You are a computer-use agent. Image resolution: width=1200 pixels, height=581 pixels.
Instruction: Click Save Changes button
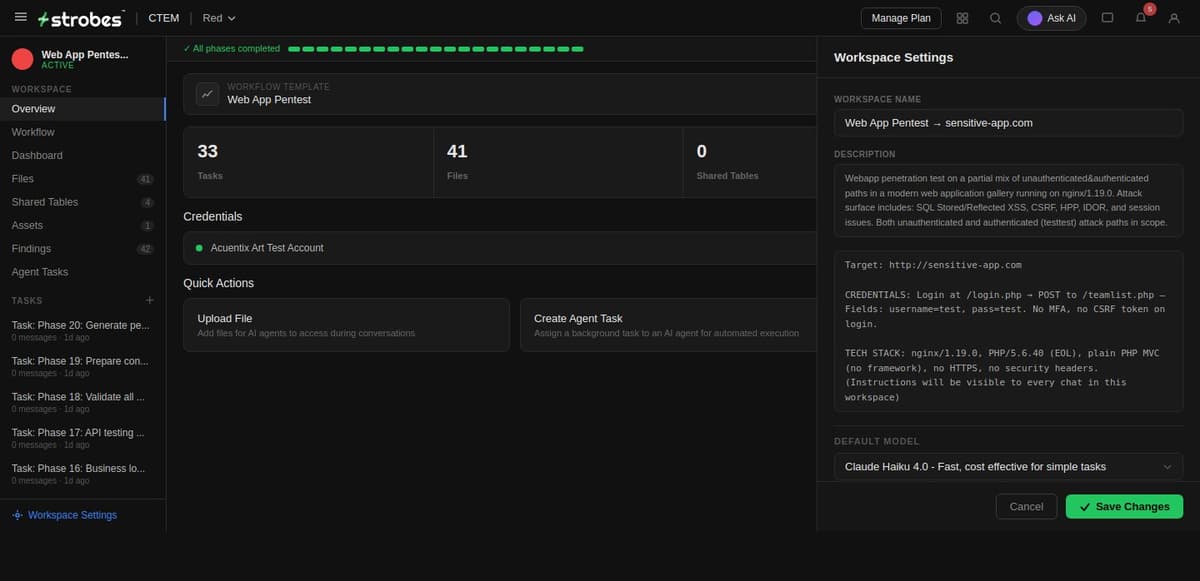(x=1124, y=506)
